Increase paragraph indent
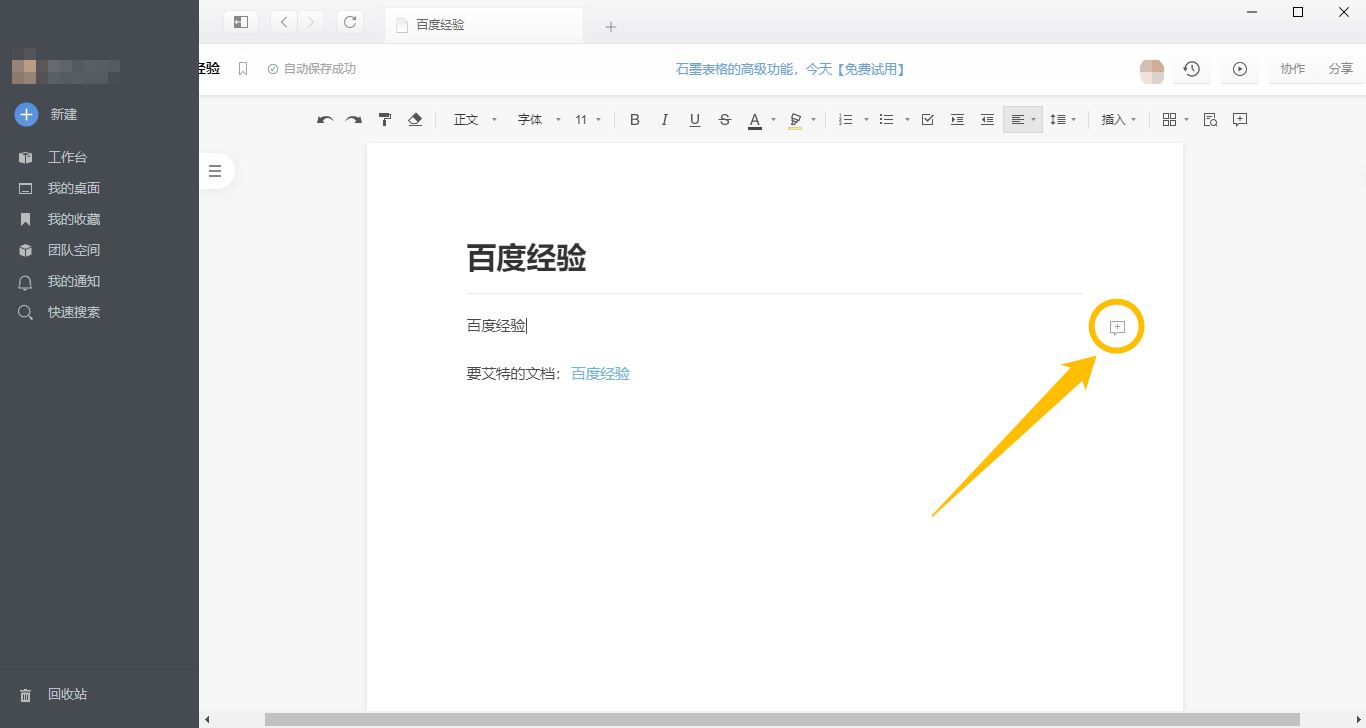Image resolution: width=1366 pixels, height=728 pixels. click(x=957, y=120)
